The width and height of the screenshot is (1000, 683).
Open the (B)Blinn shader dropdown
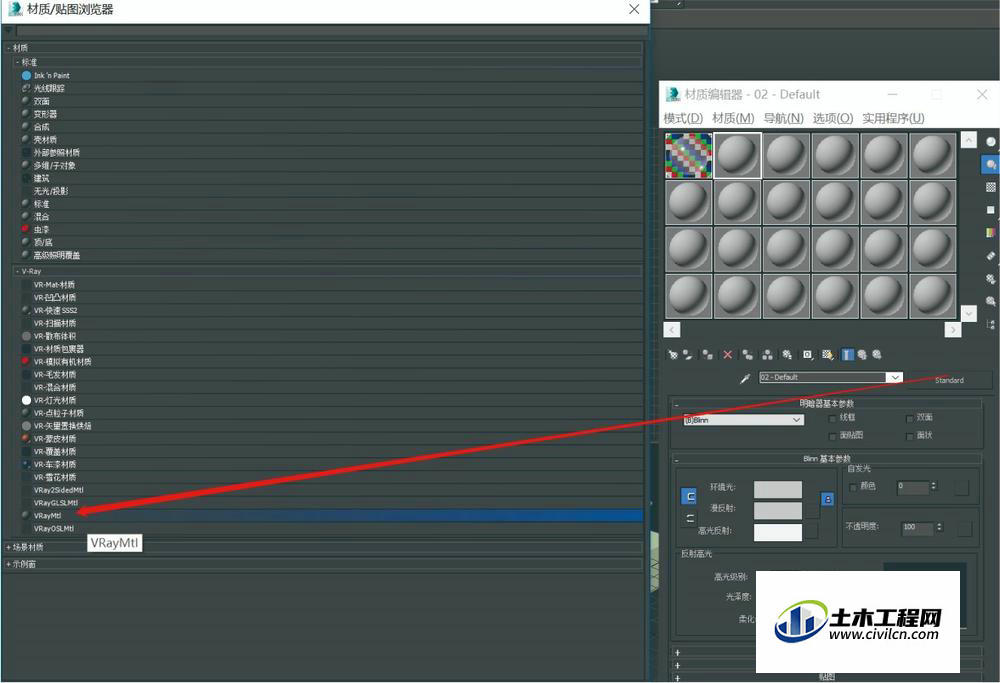pos(743,420)
